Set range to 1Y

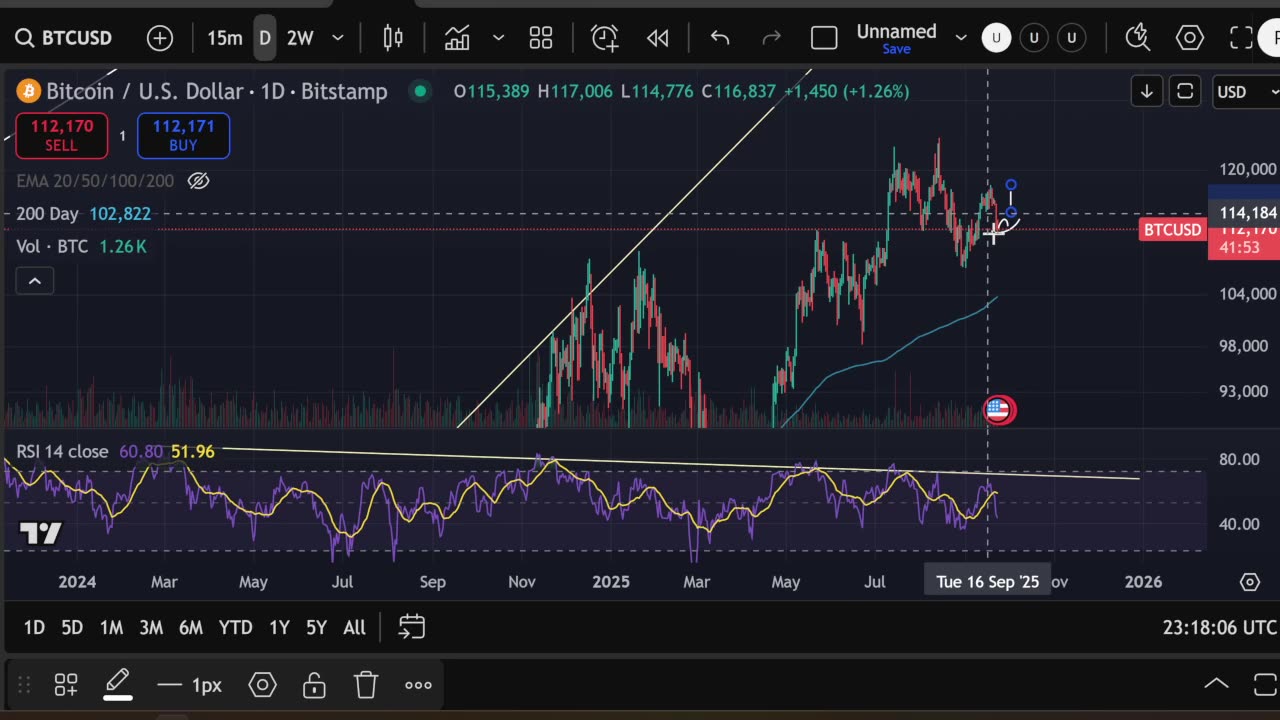pos(279,627)
